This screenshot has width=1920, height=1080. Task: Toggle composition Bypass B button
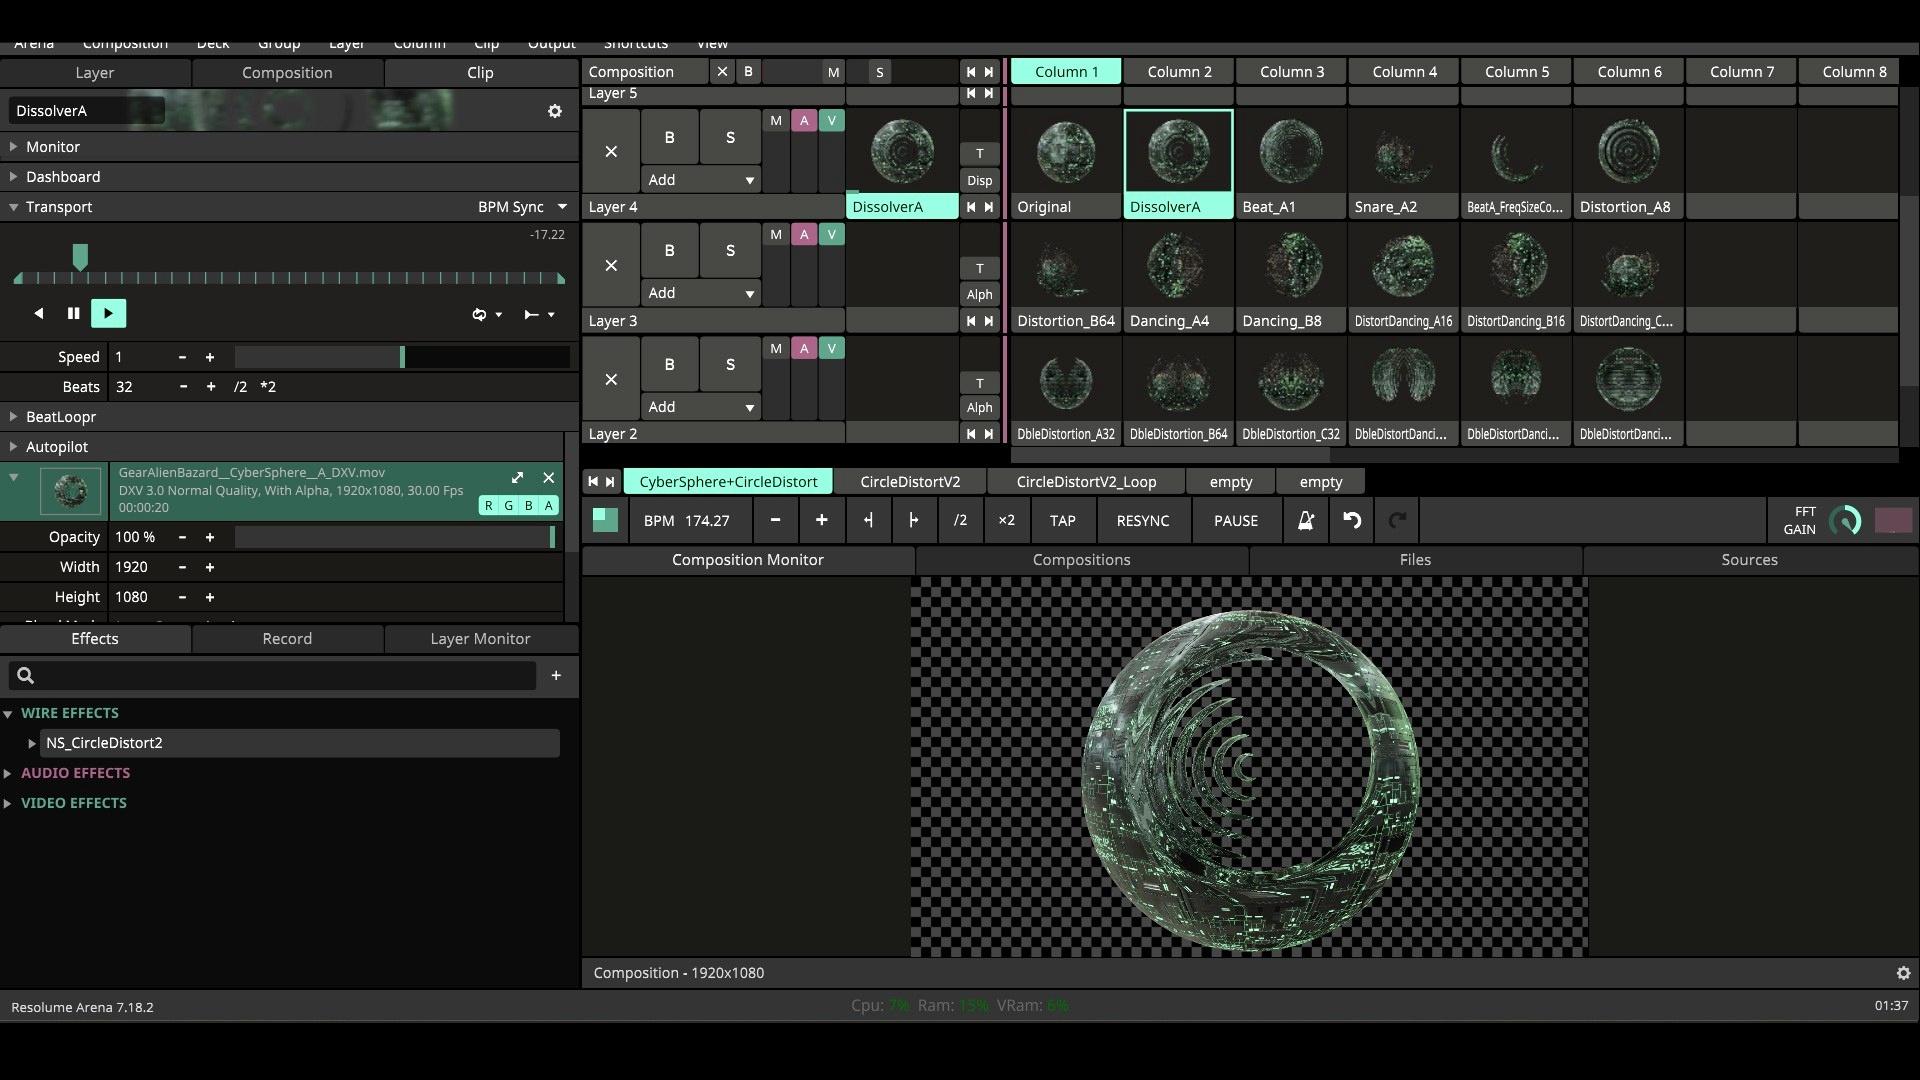pos(748,72)
